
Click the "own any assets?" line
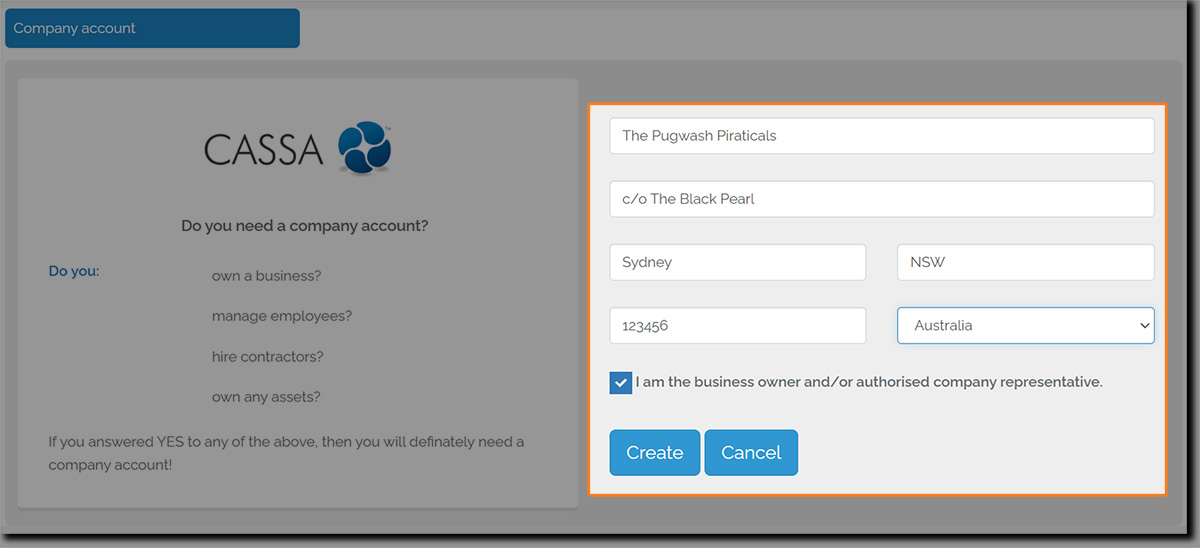click(266, 397)
